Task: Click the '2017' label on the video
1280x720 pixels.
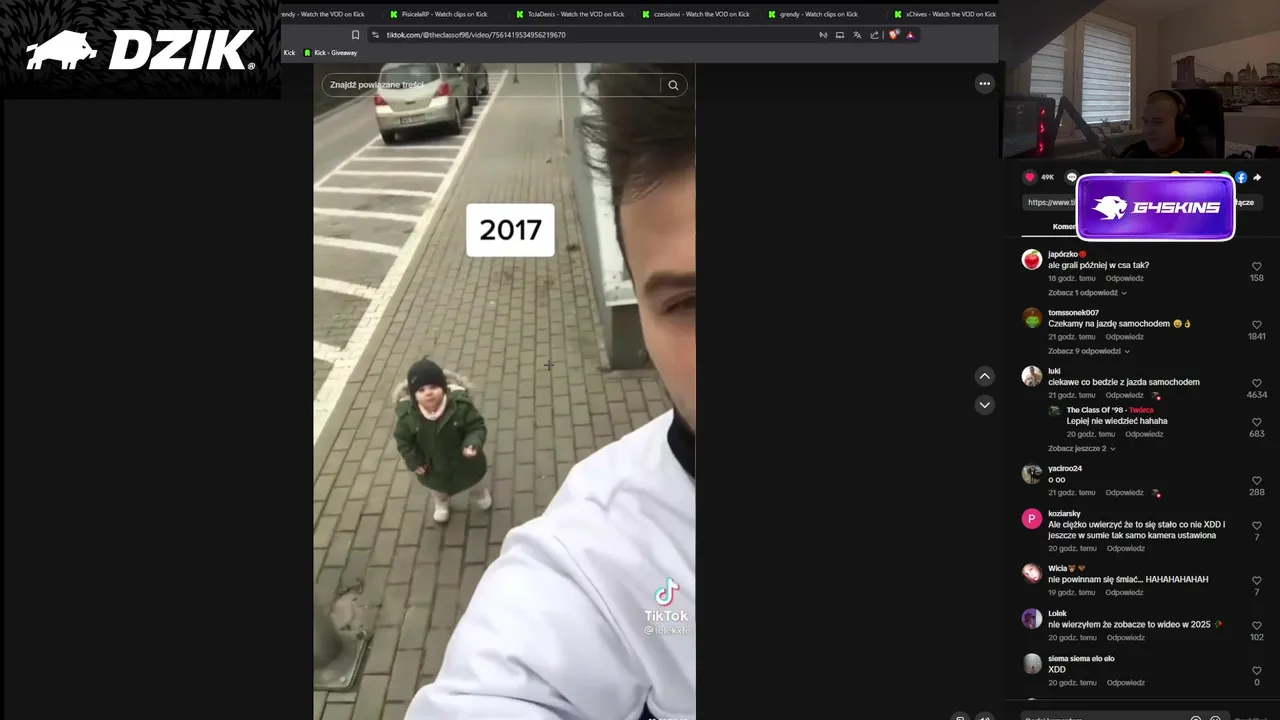Action: [x=510, y=230]
